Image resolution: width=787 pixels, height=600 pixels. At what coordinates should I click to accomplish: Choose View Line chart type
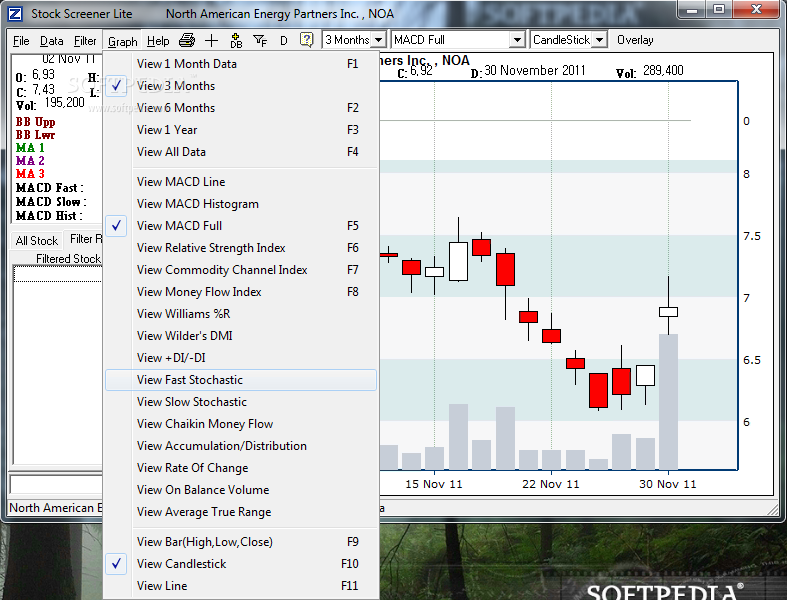(x=241, y=586)
